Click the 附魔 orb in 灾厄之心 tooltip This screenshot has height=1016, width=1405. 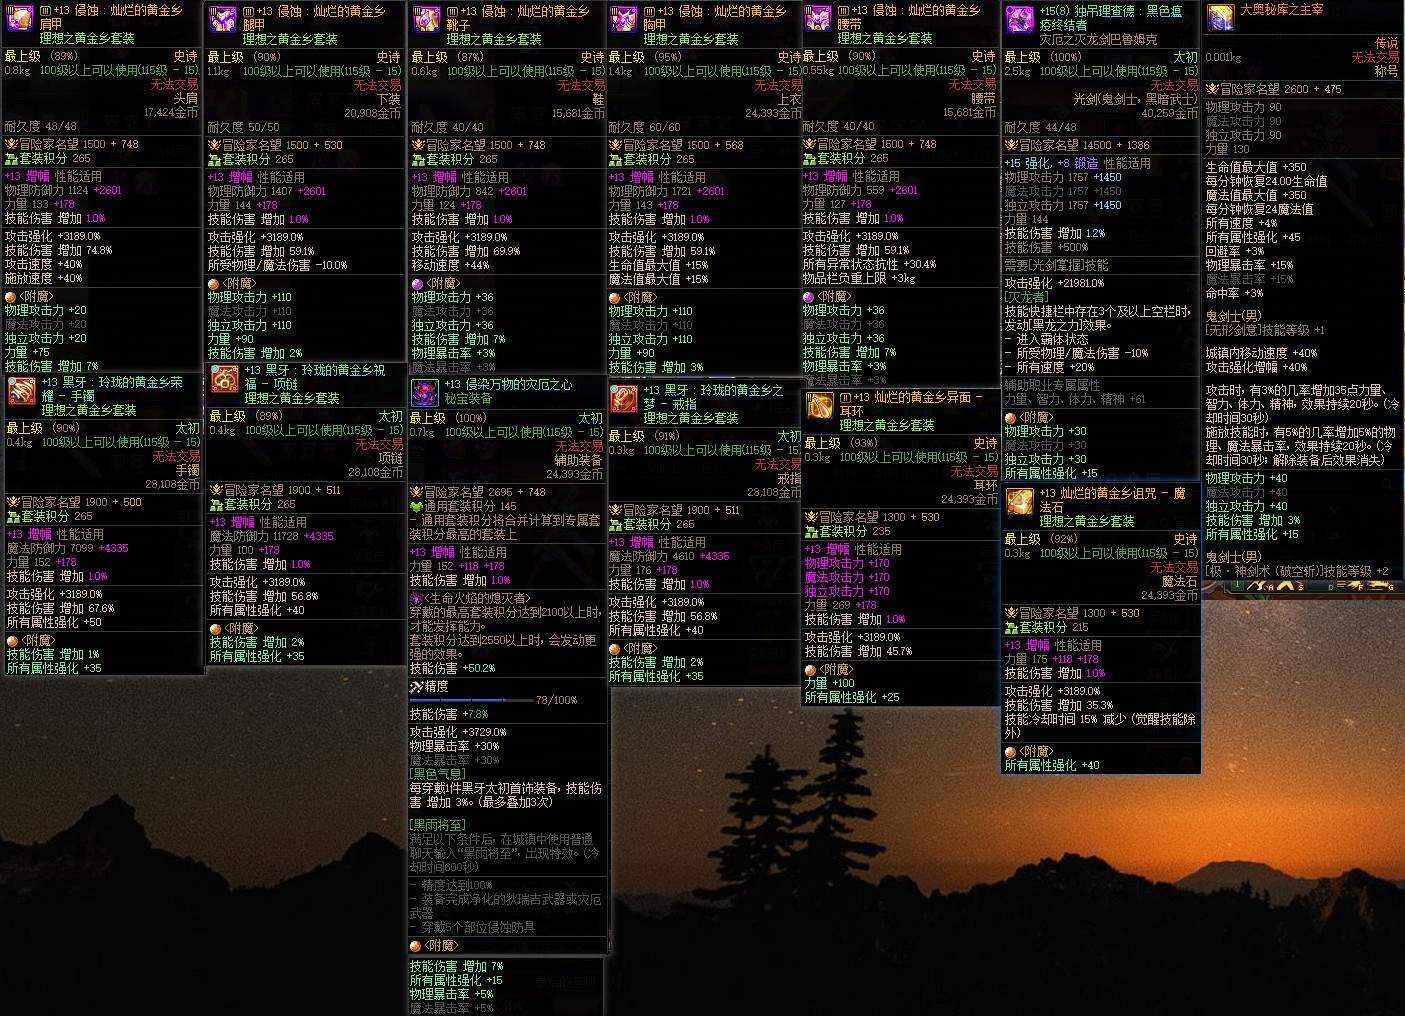coord(416,946)
